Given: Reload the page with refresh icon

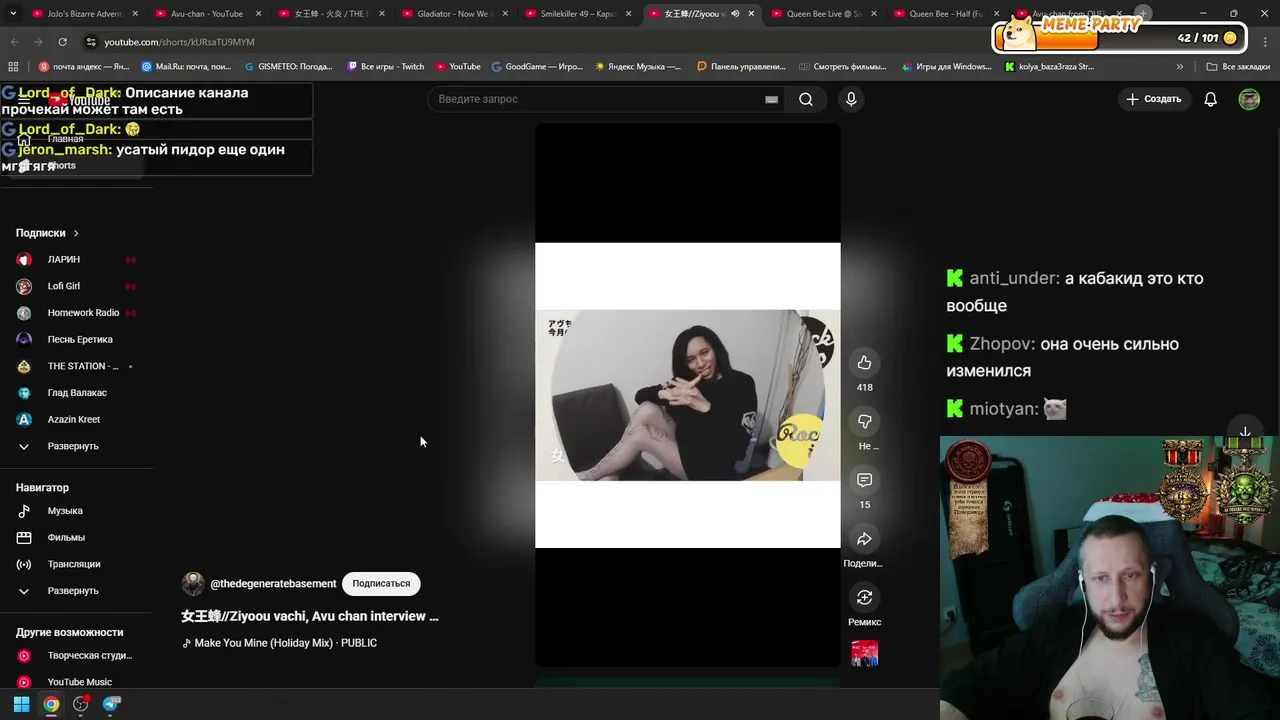Looking at the screenshot, I should 62,42.
